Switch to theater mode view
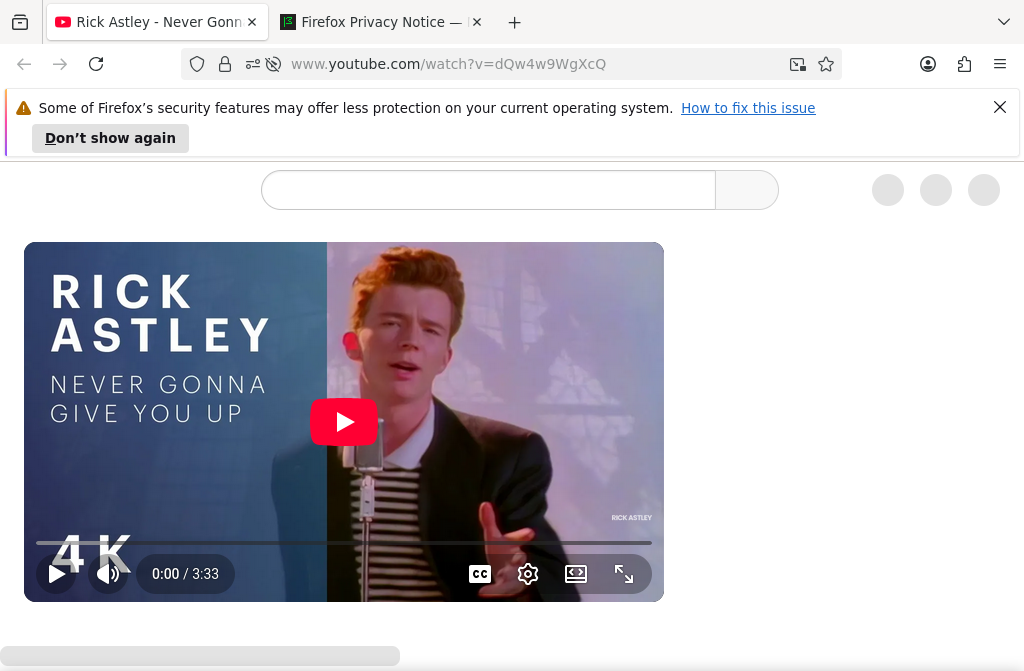1024x671 pixels. (x=576, y=574)
